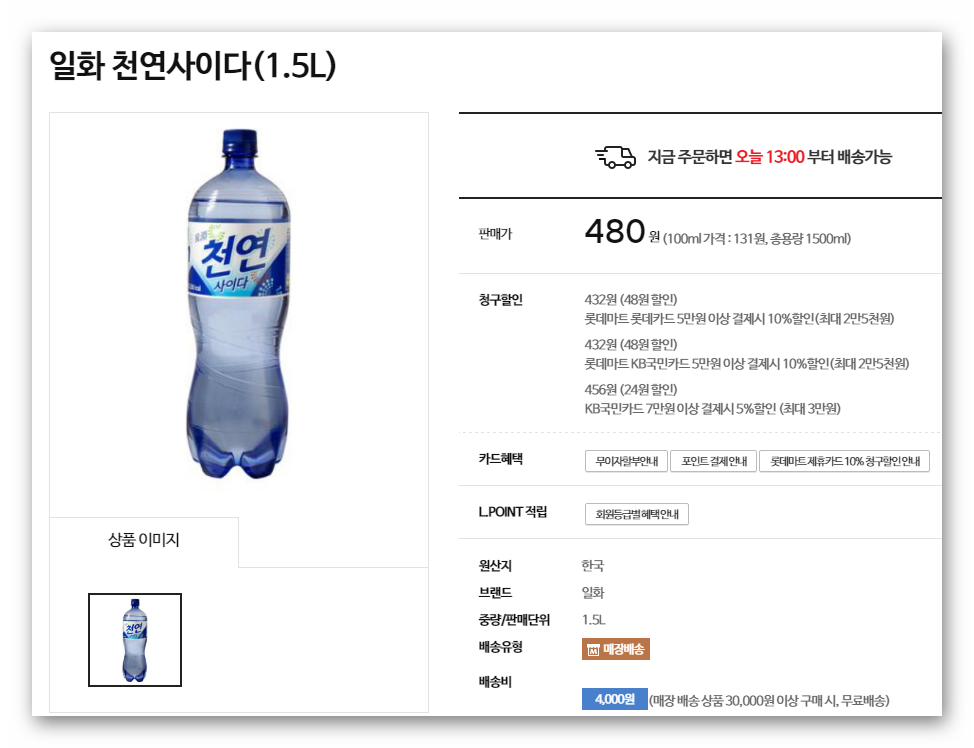Viewport: 974px width, 748px height.
Task: Open the 회원등급별혜택안내 button
Action: [637, 514]
